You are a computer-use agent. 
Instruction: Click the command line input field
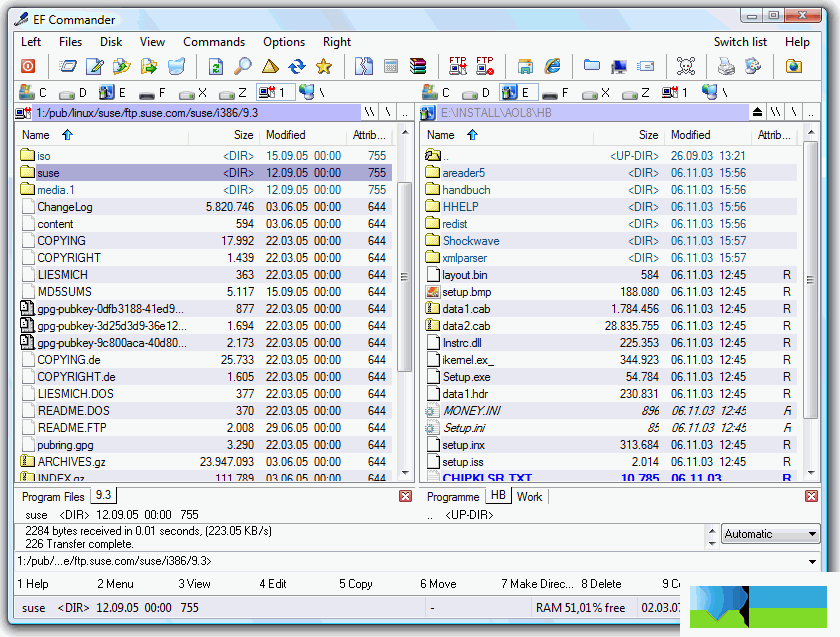coord(410,561)
